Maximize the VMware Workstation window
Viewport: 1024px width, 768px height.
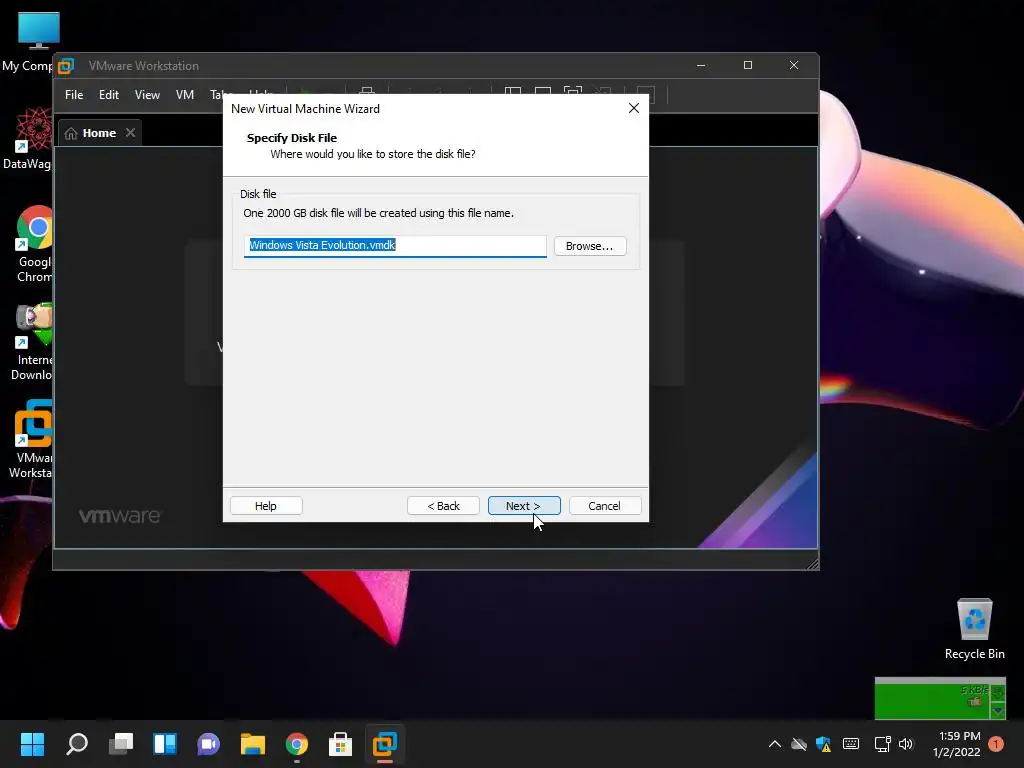[x=748, y=65]
